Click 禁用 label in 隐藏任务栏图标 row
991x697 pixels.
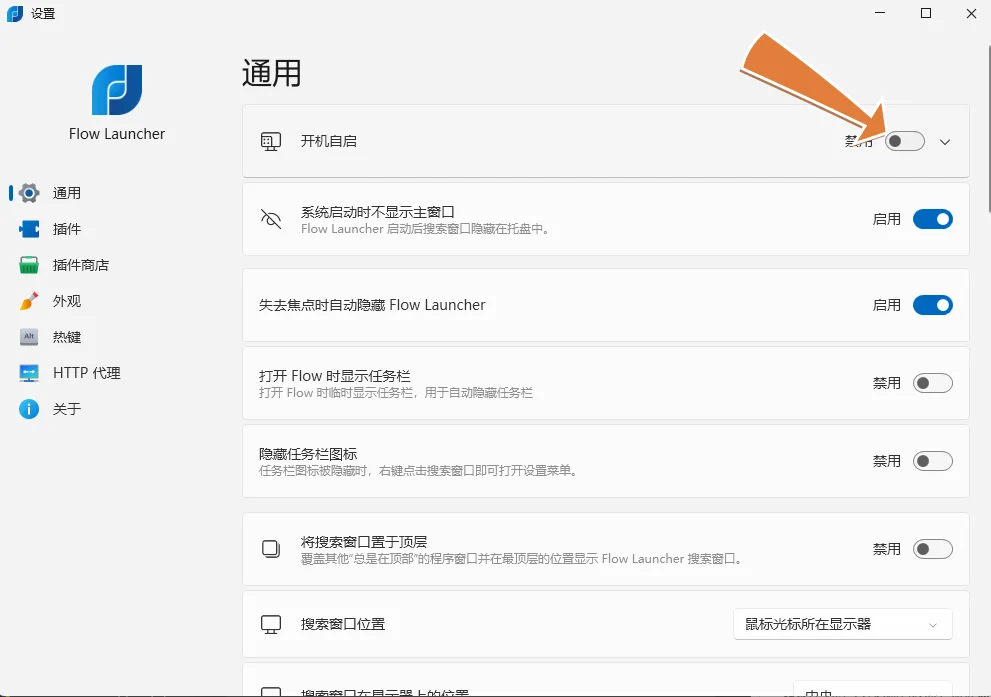point(887,461)
